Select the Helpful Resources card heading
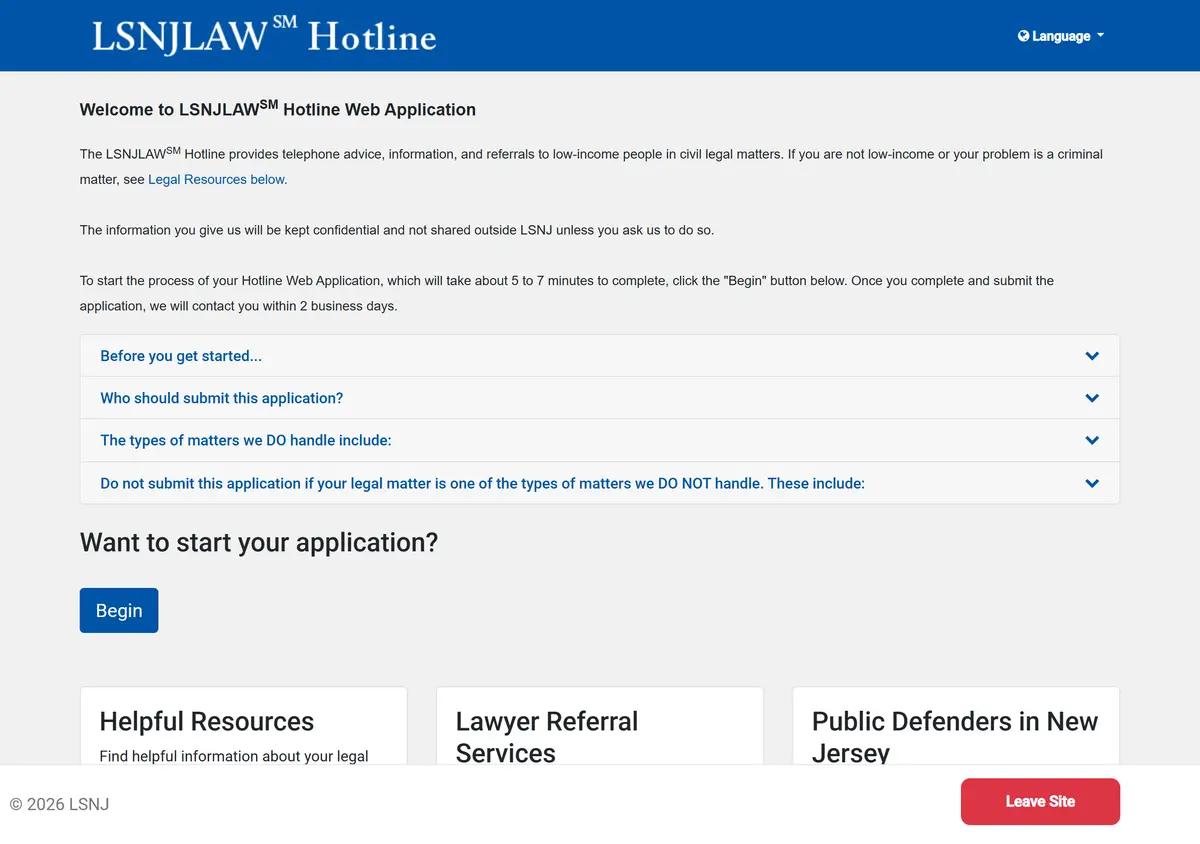 click(x=207, y=721)
